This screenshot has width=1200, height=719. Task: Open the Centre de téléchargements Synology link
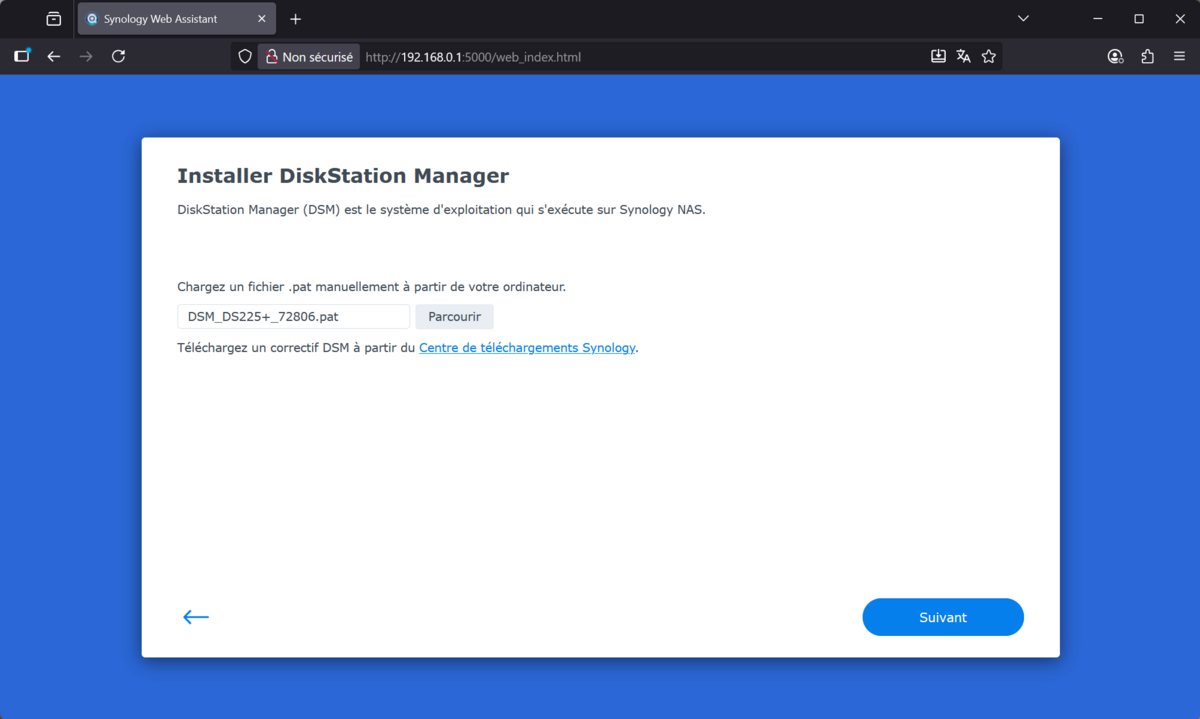[527, 347]
